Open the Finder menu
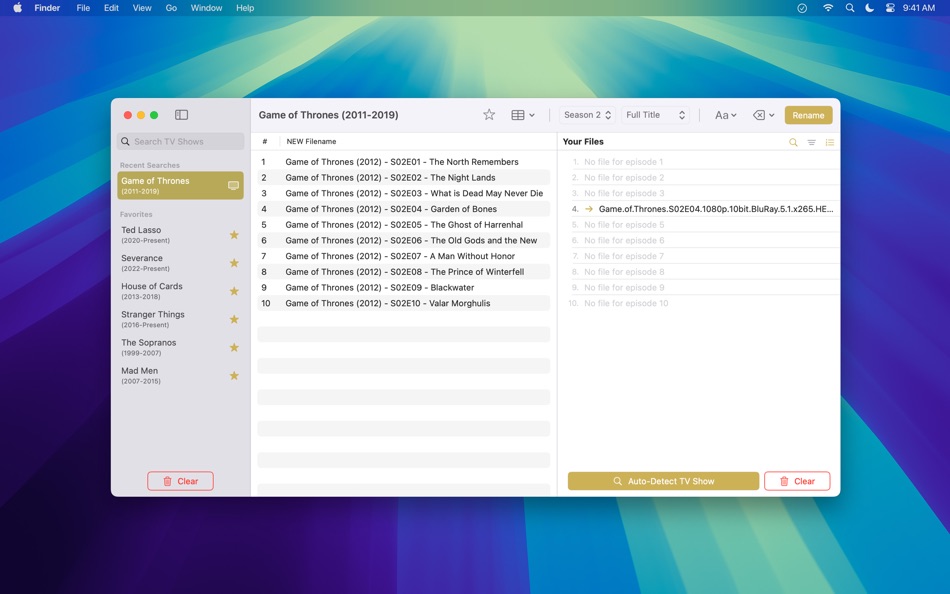Screen dimensions: 950x594 pos(47,8)
